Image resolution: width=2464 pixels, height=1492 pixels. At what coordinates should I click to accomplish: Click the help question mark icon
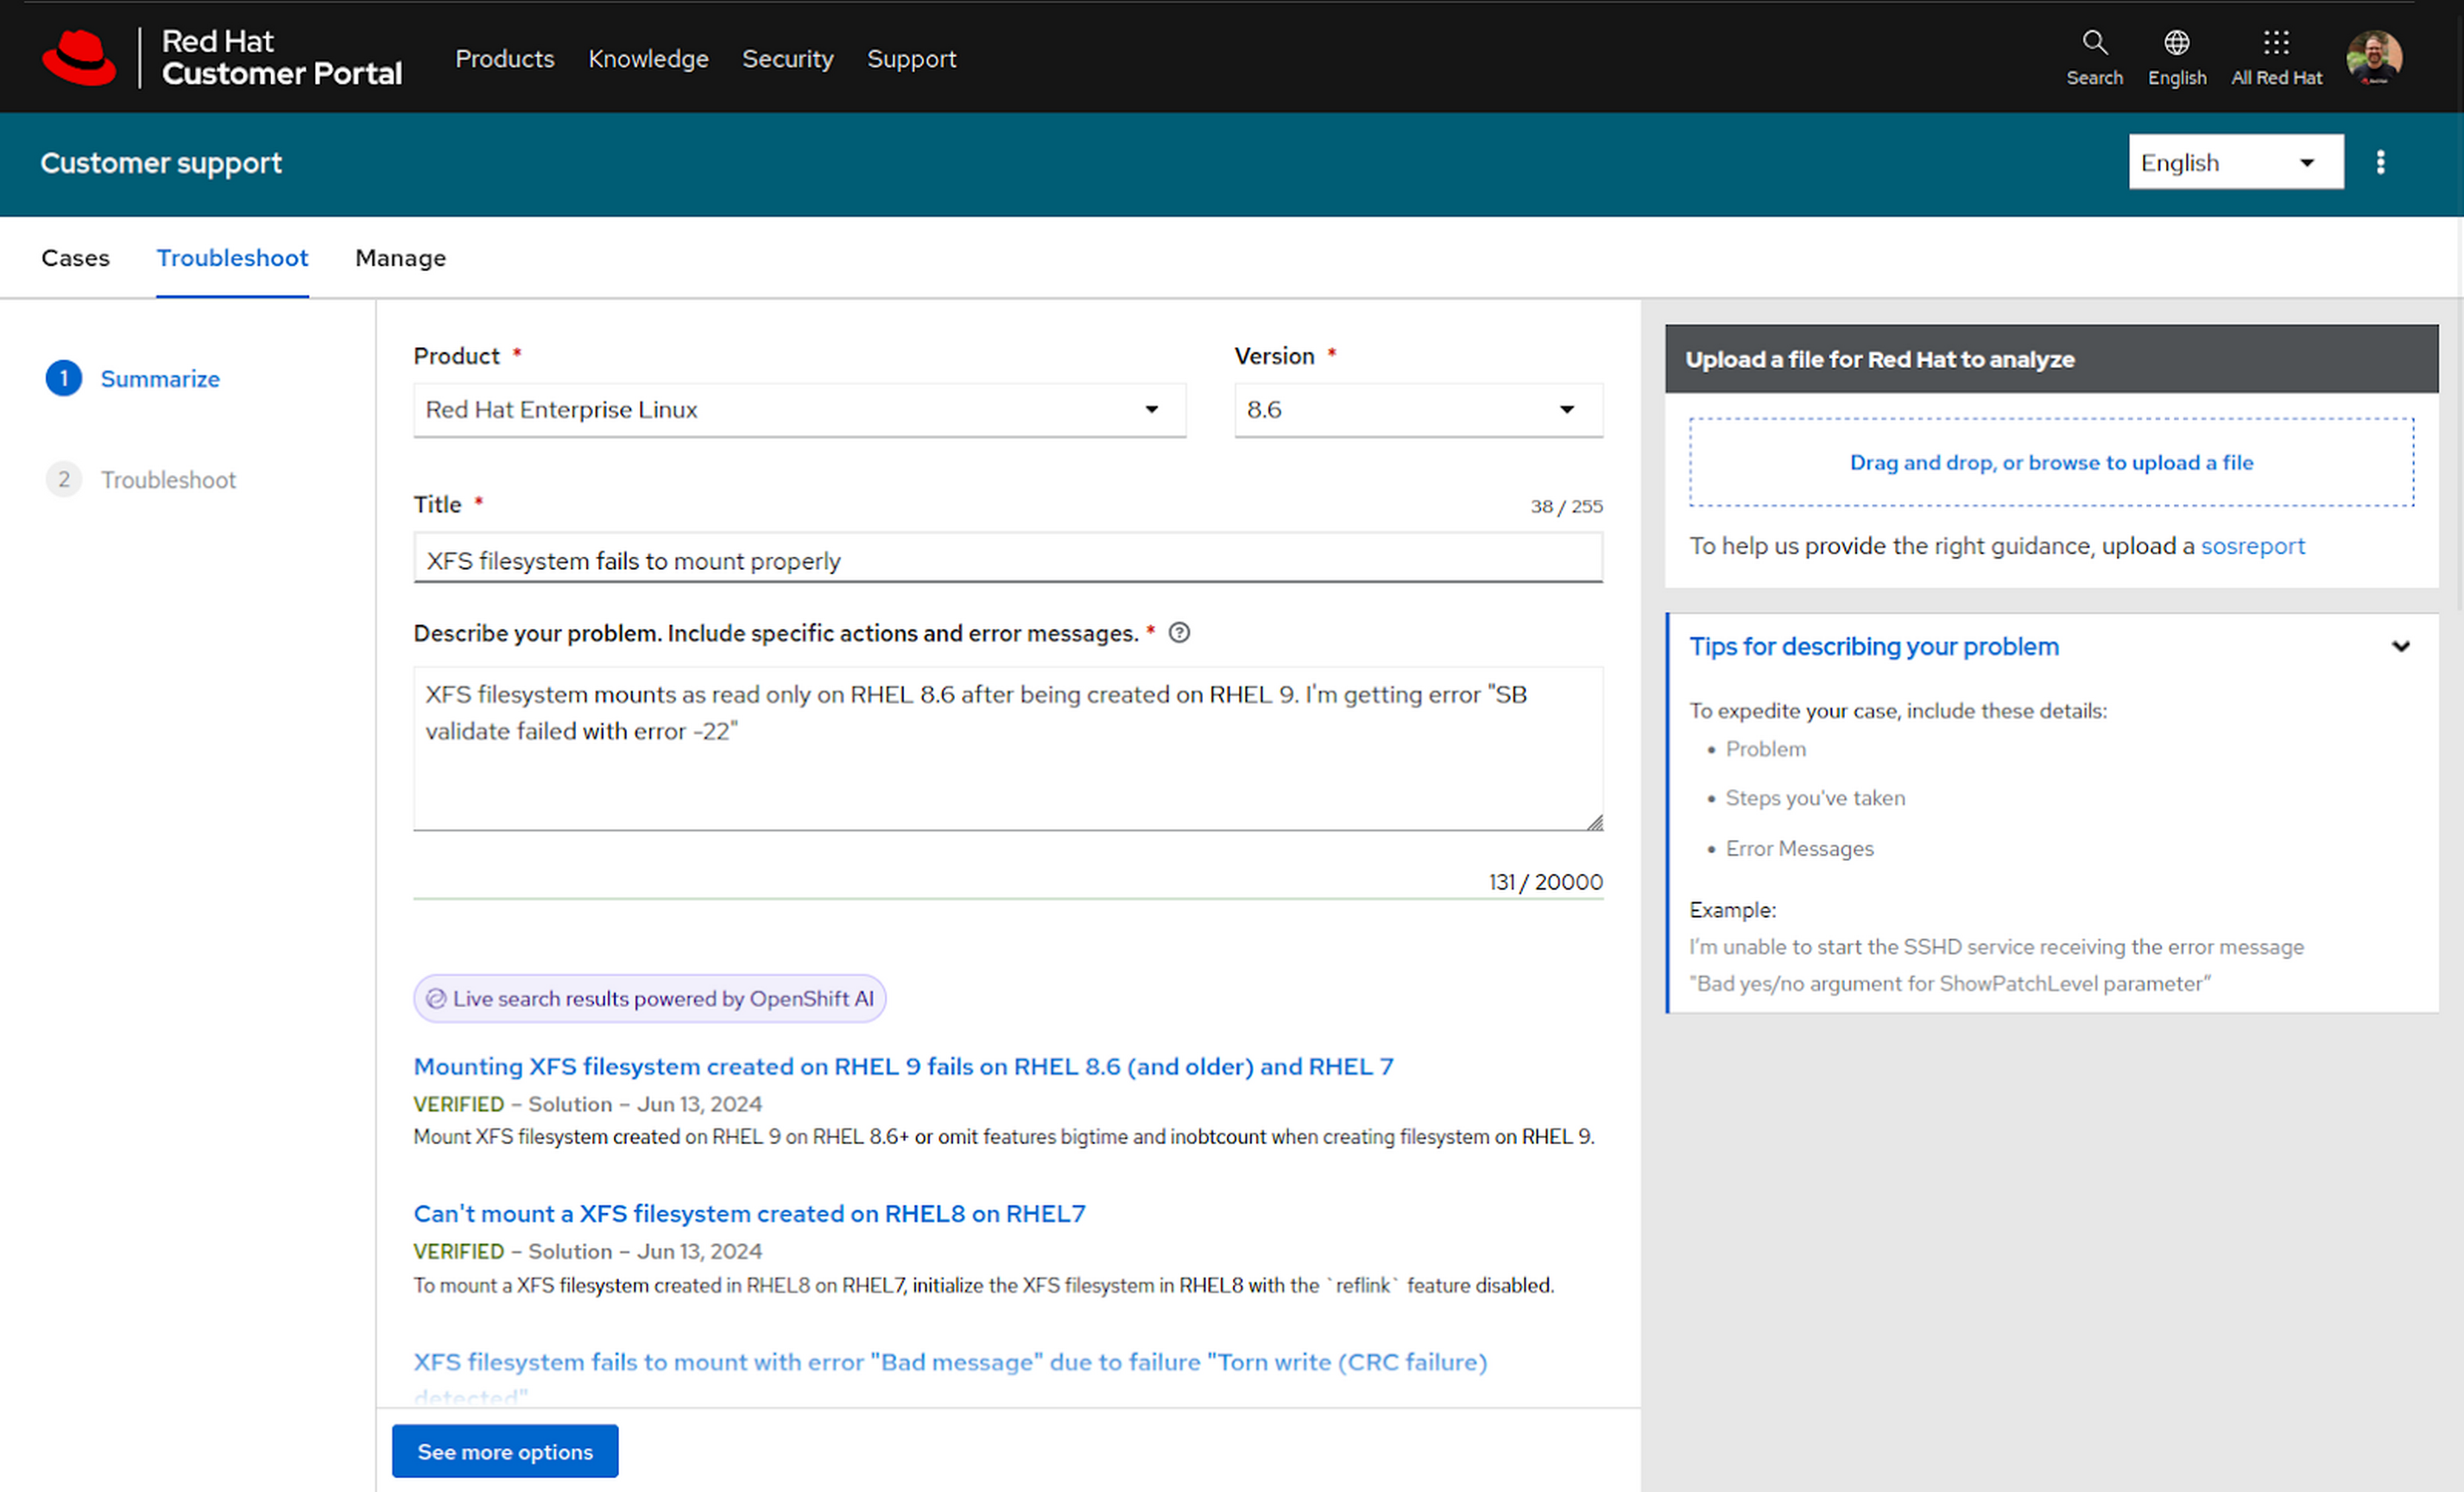point(1179,633)
